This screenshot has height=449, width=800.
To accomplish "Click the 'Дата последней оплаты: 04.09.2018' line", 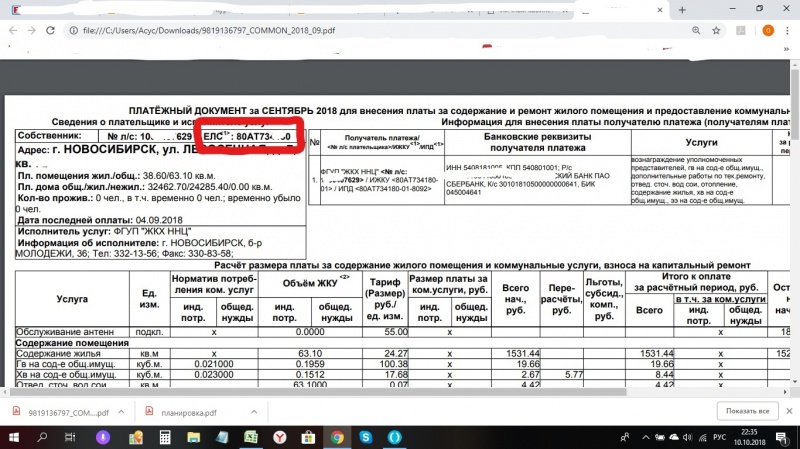I will click(x=99, y=220).
